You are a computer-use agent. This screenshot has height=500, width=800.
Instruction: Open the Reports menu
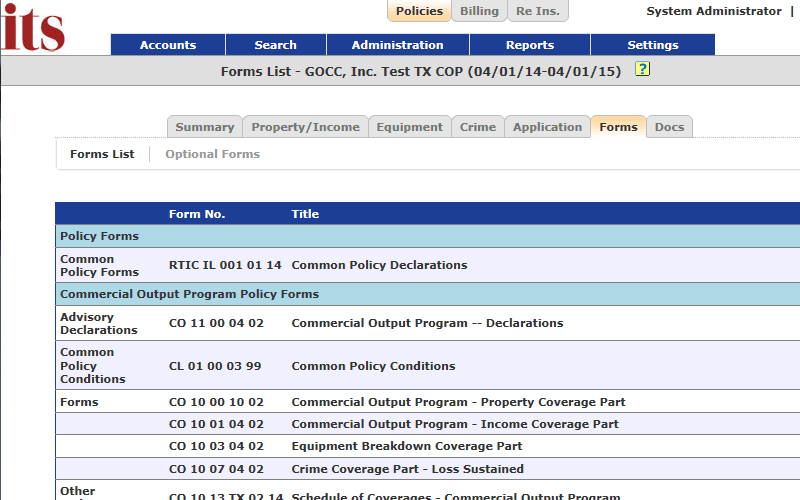click(530, 45)
